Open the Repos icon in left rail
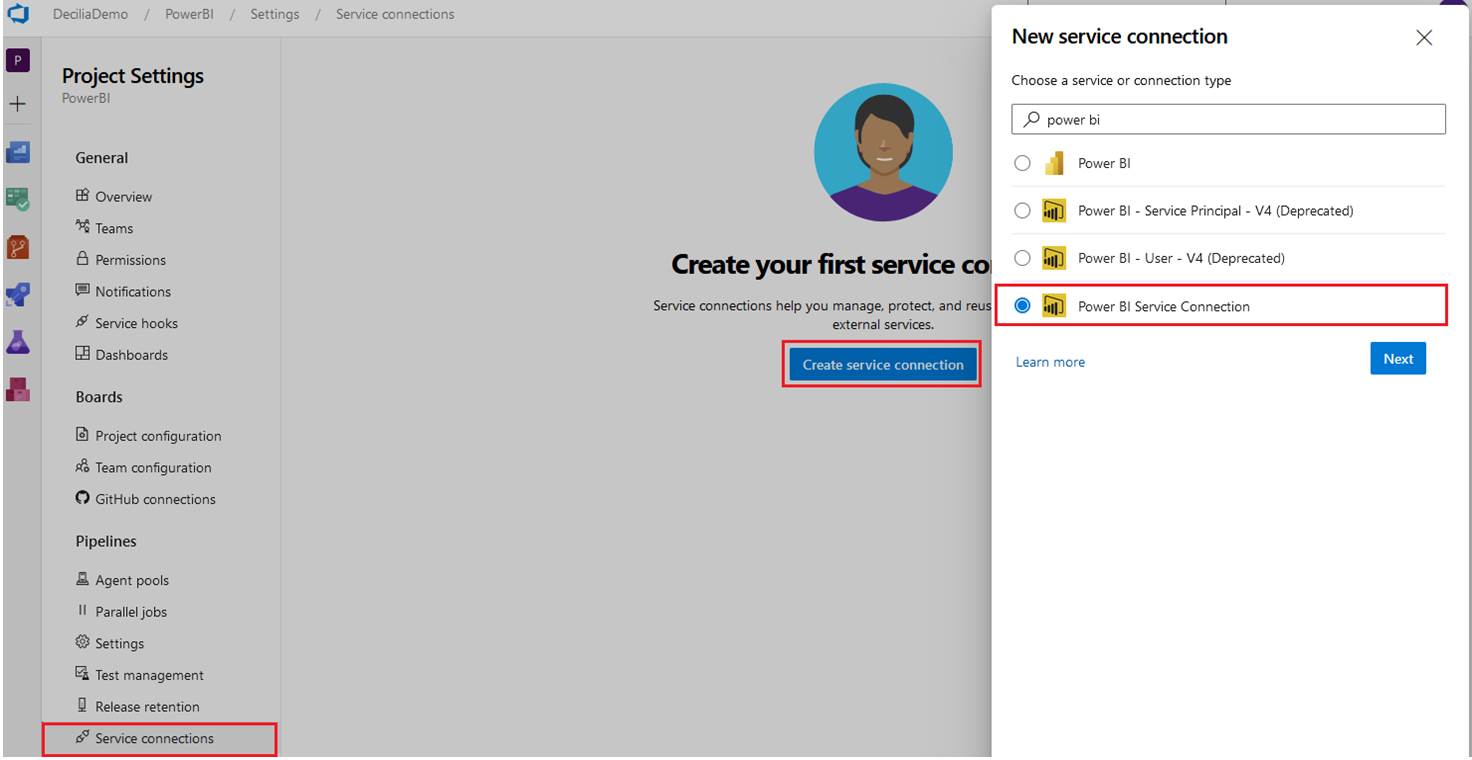Image resolution: width=1472 pixels, height=760 pixels. point(18,246)
